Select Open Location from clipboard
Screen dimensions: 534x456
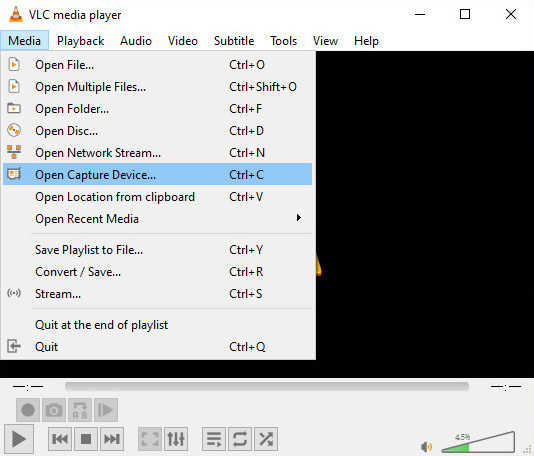coord(157,196)
